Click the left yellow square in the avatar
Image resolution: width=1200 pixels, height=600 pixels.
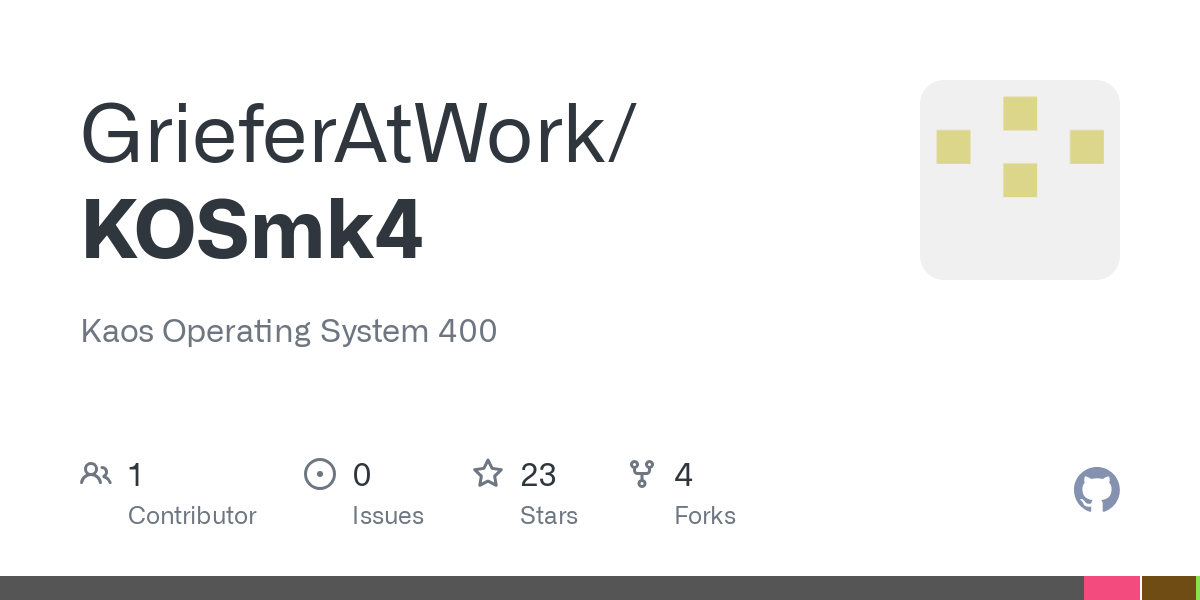pos(953,147)
